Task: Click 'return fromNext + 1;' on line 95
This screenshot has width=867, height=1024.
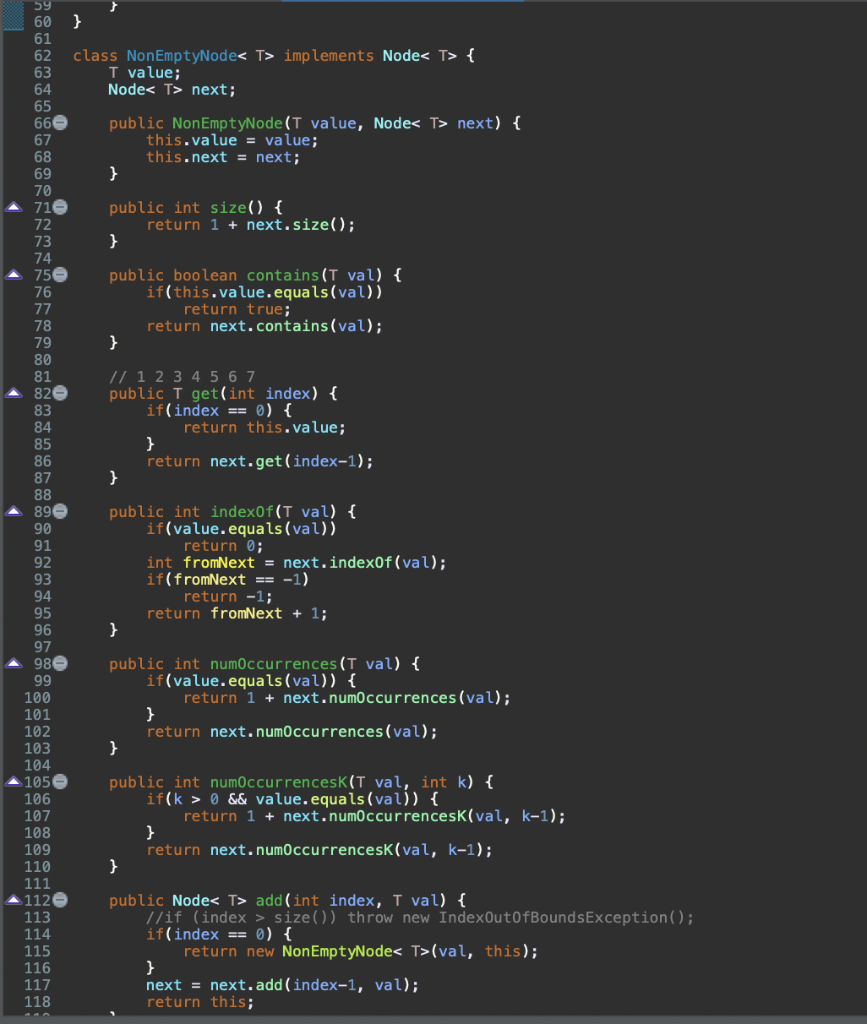Action: click(x=237, y=613)
